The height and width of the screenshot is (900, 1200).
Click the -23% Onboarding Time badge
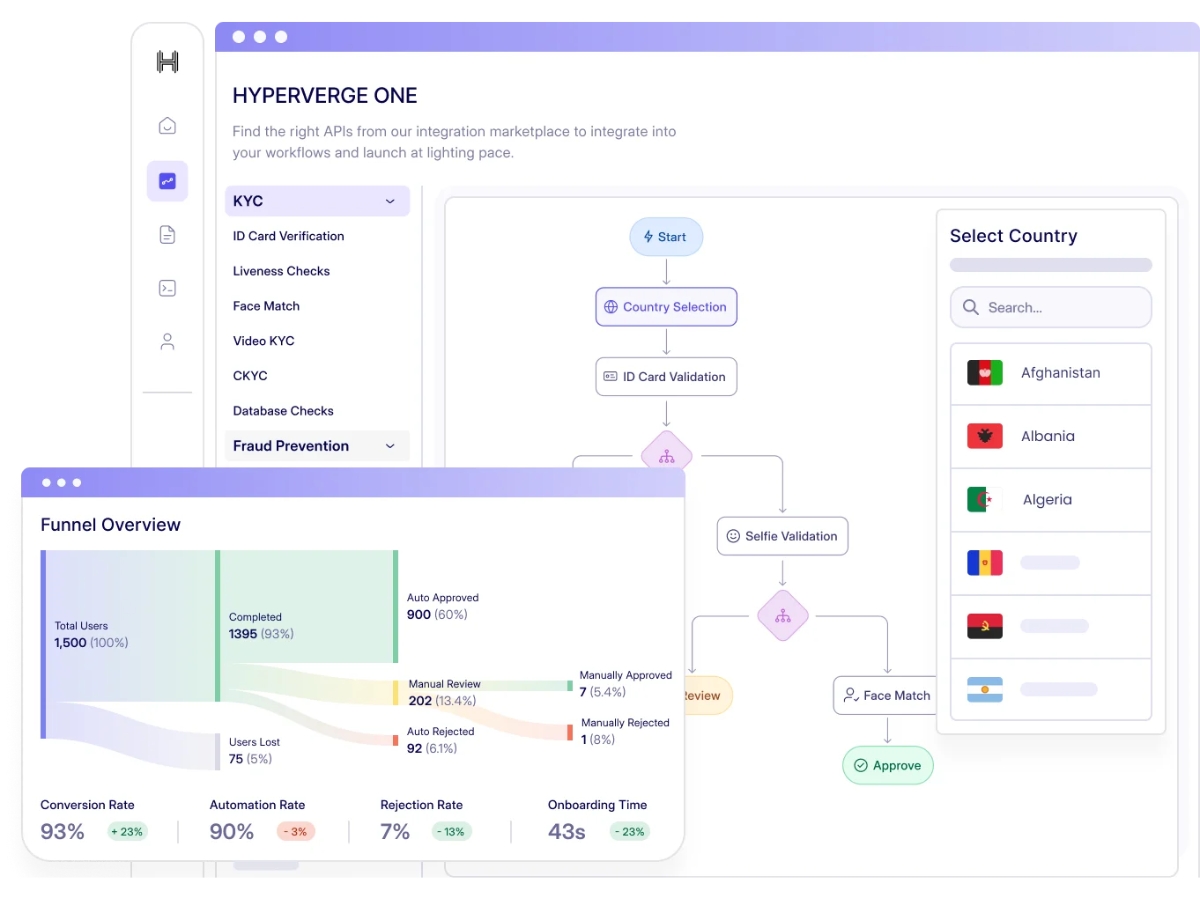tap(630, 831)
